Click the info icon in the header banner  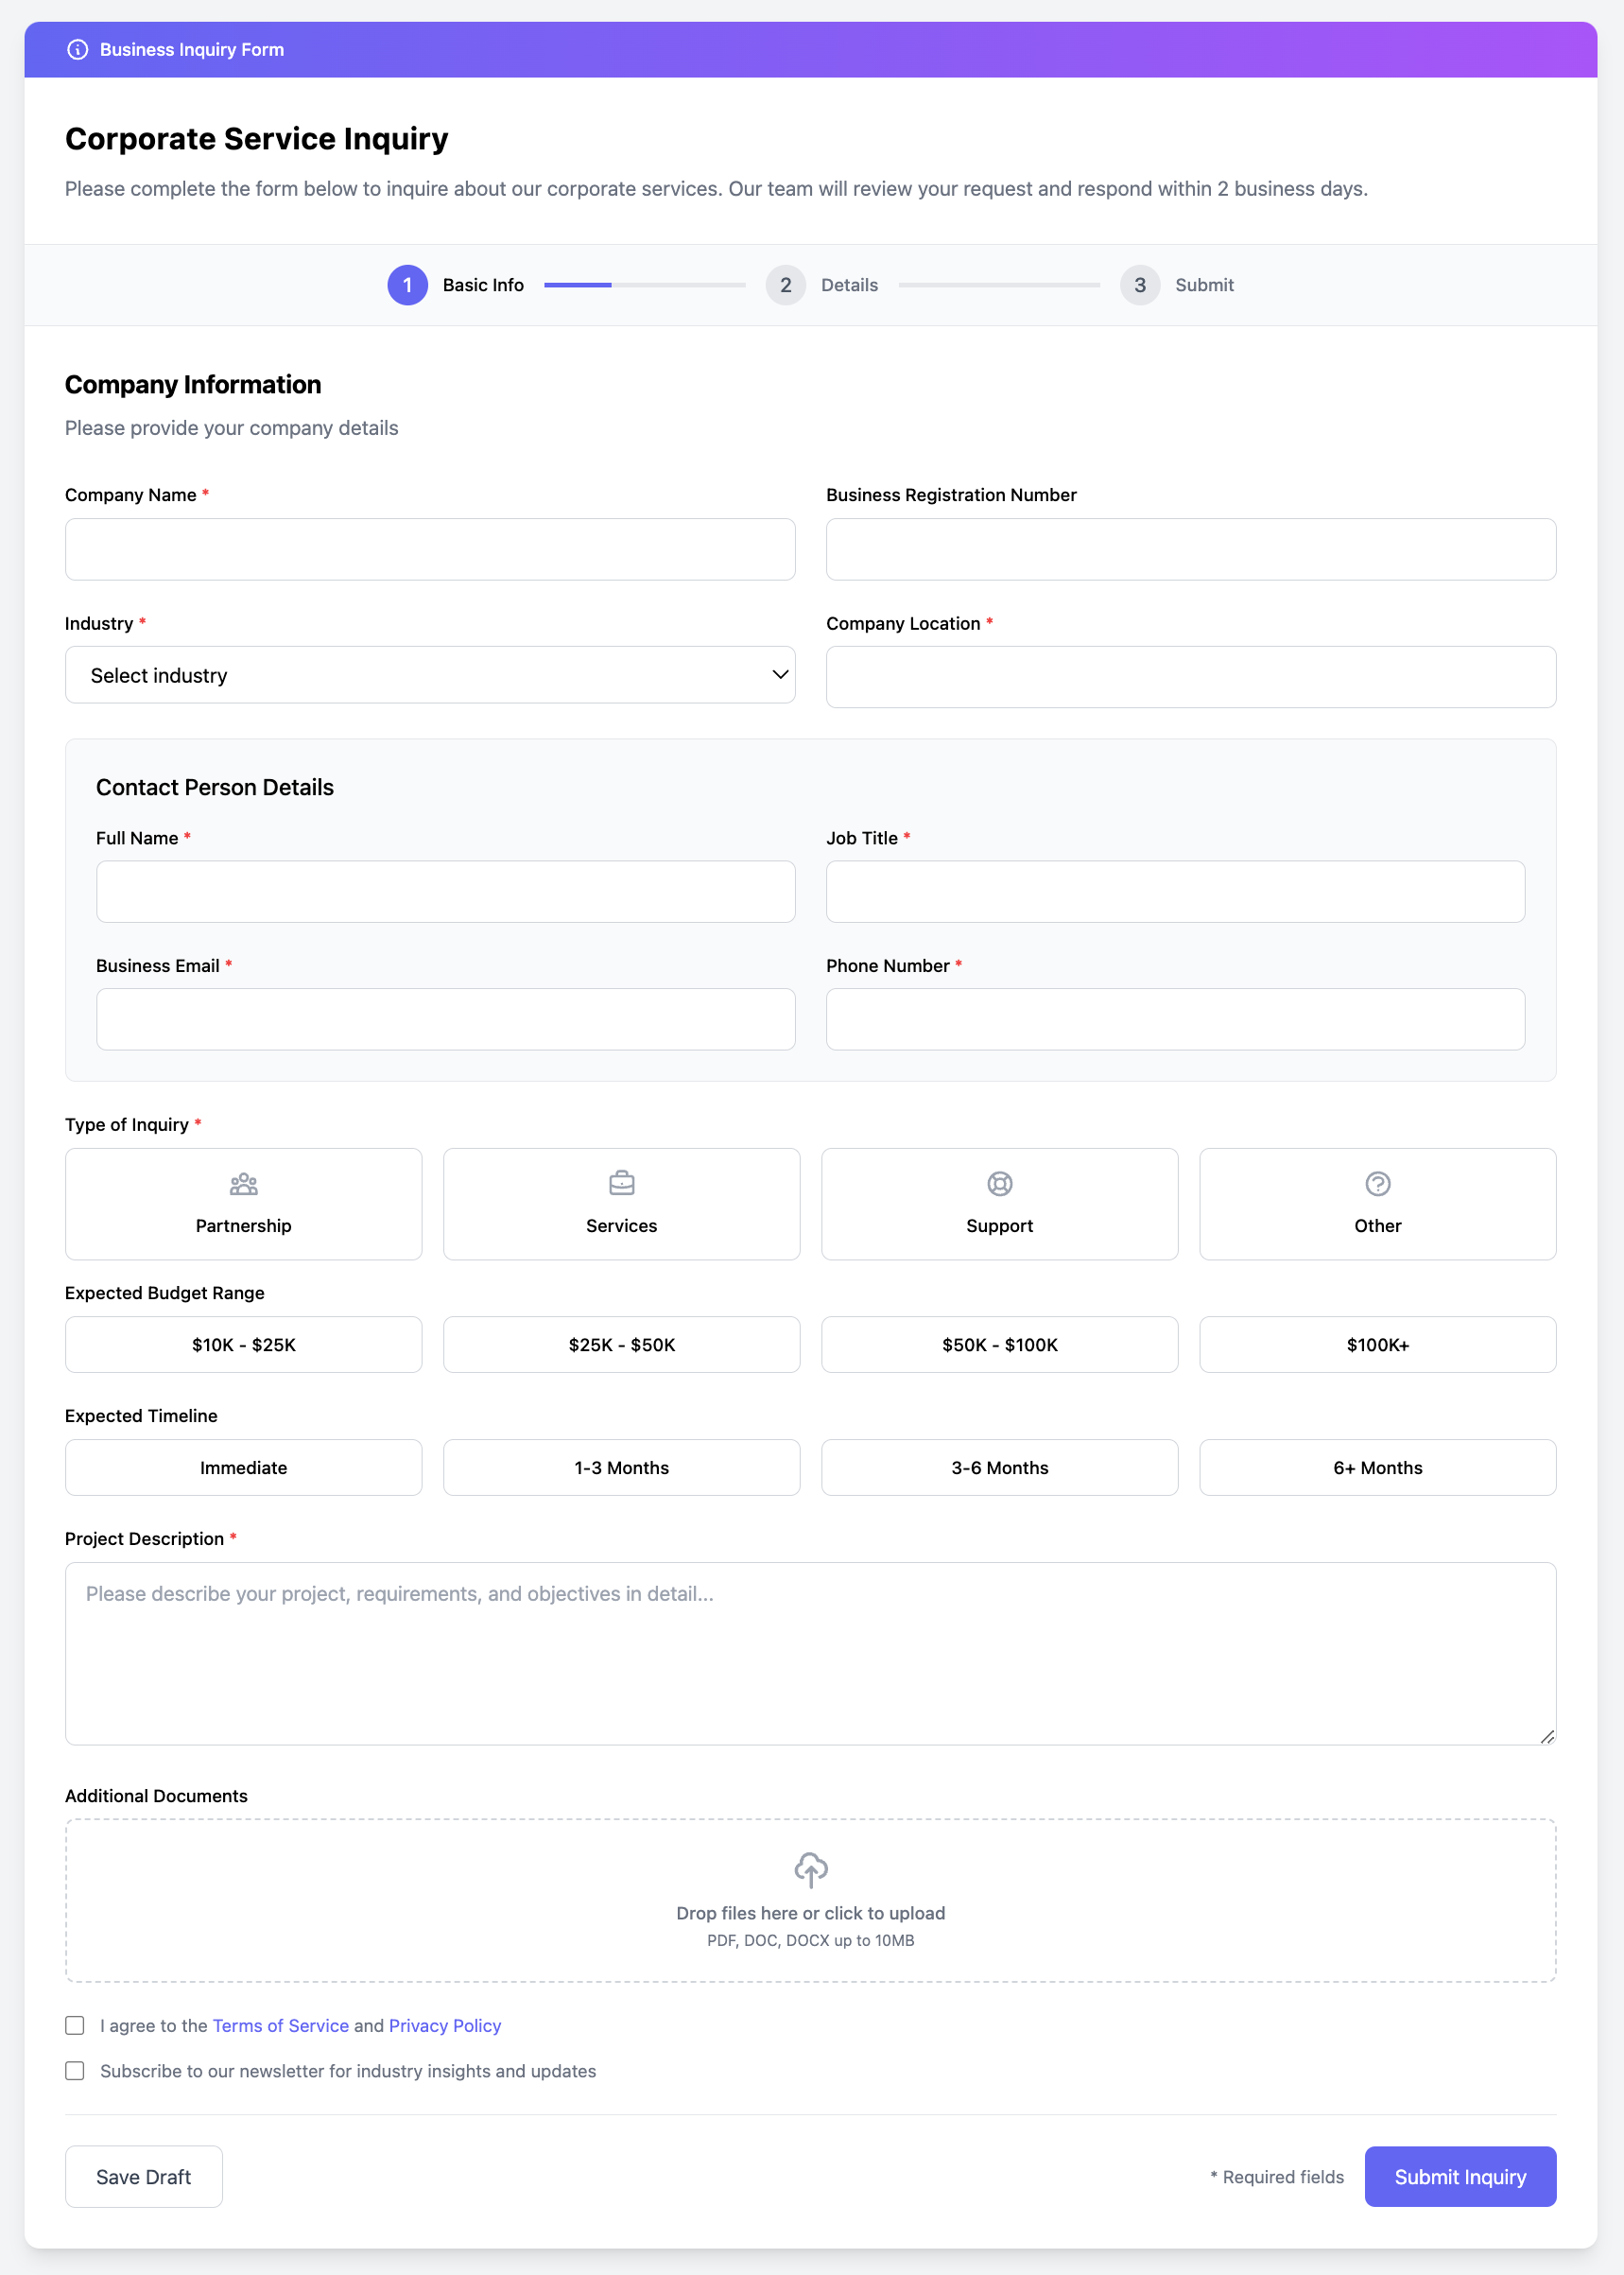click(x=77, y=50)
